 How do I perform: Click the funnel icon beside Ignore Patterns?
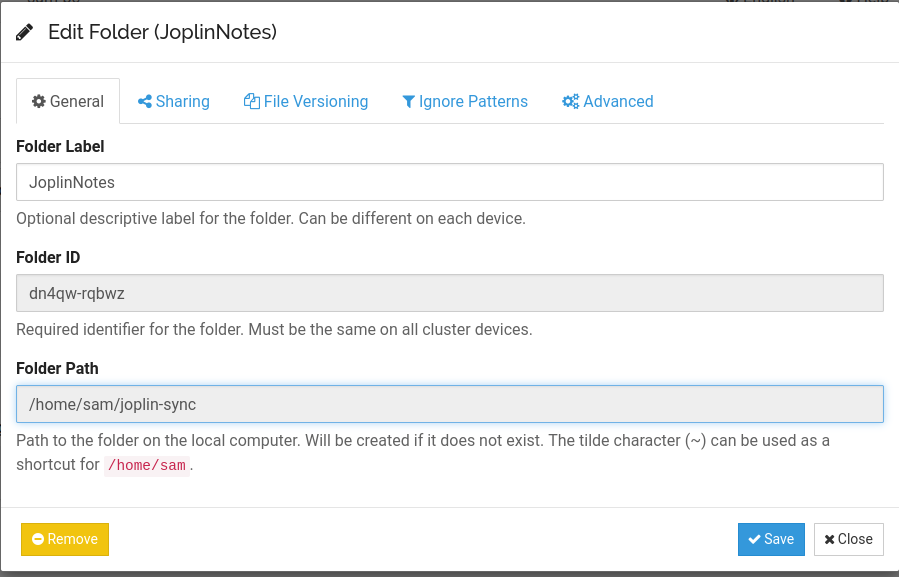click(408, 102)
